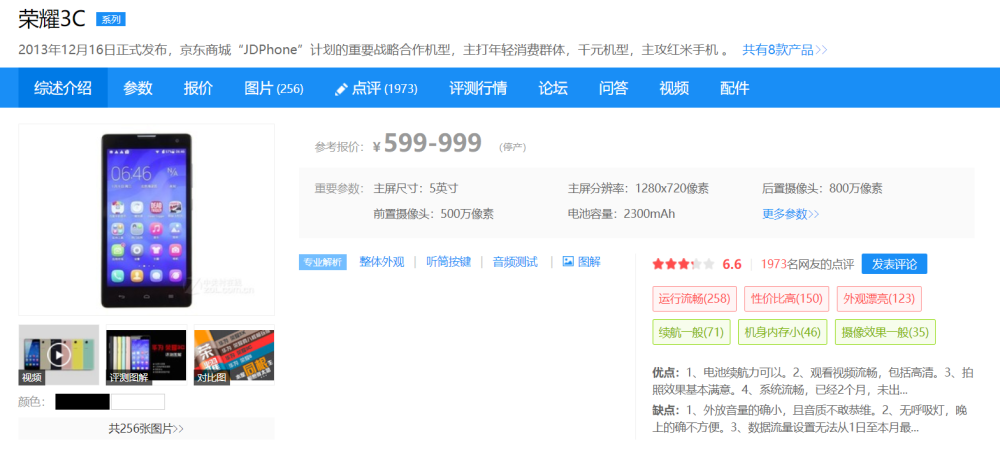Open the 整体外观 analysis link
This screenshot has height=453, width=1000.
pos(382,262)
